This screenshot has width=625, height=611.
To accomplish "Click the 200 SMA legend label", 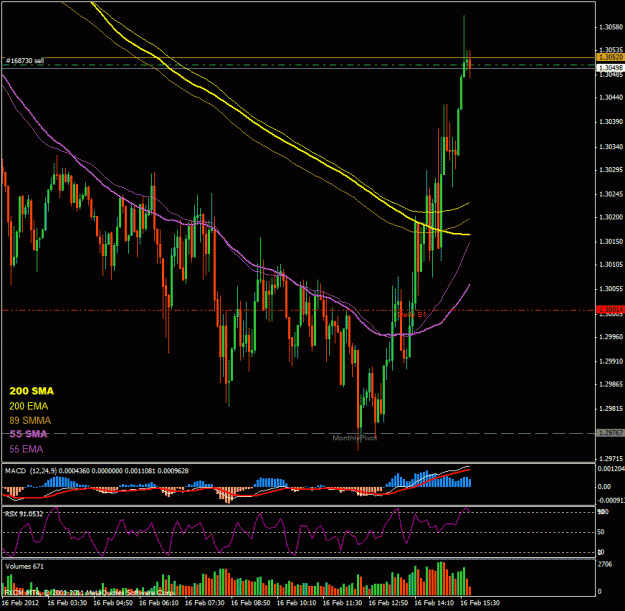I will tap(31, 391).
